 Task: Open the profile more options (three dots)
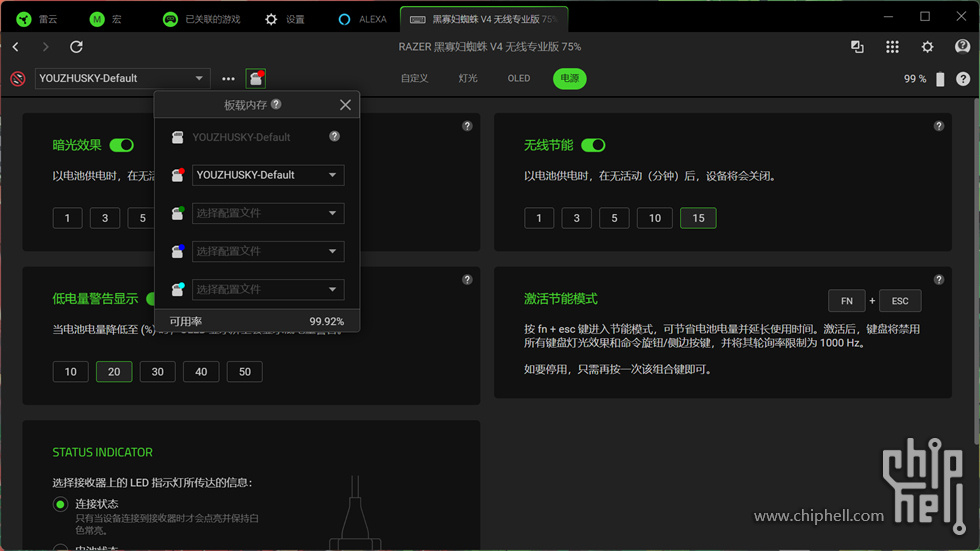pyautogui.click(x=228, y=79)
